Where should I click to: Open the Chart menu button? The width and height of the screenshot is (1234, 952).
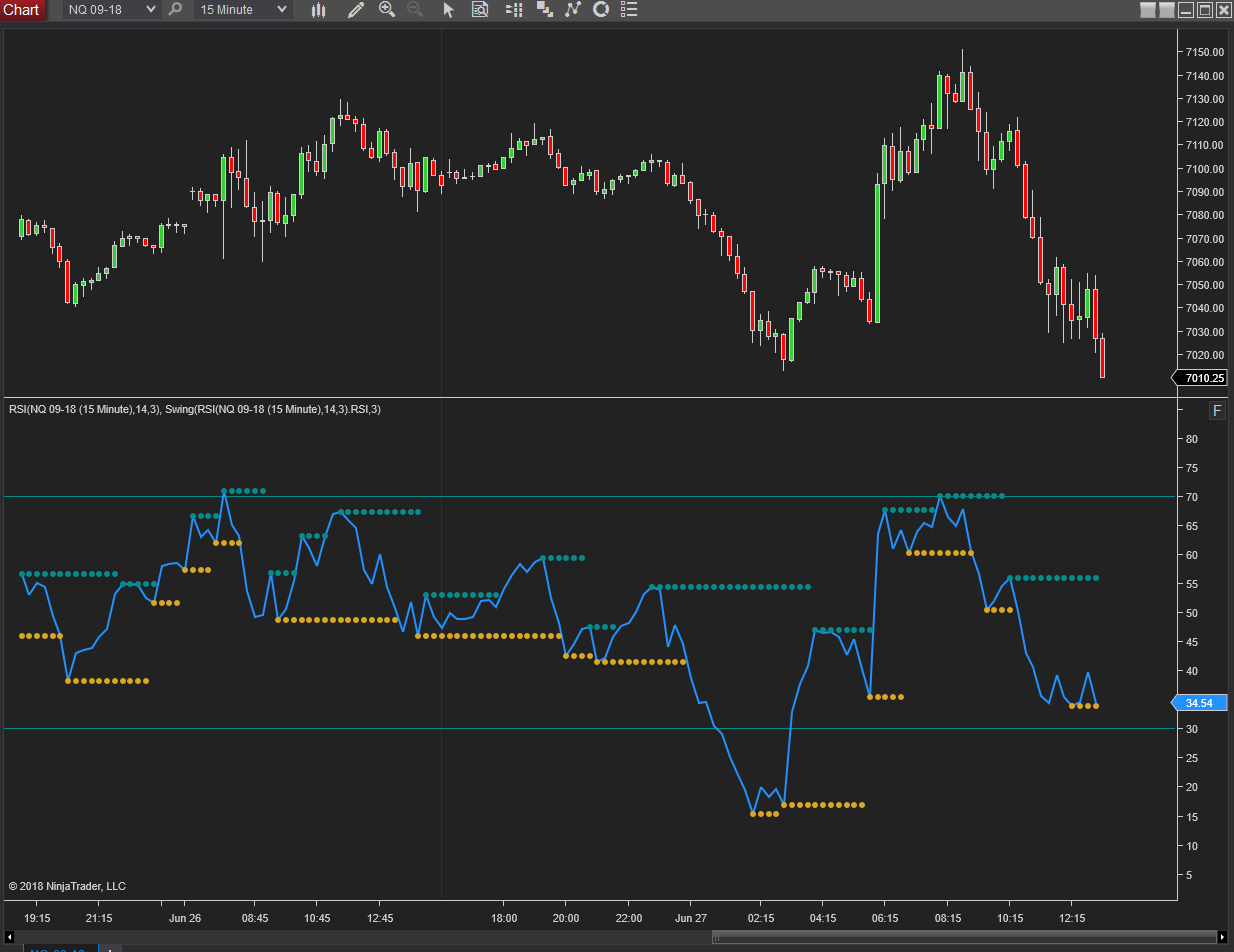(22, 10)
